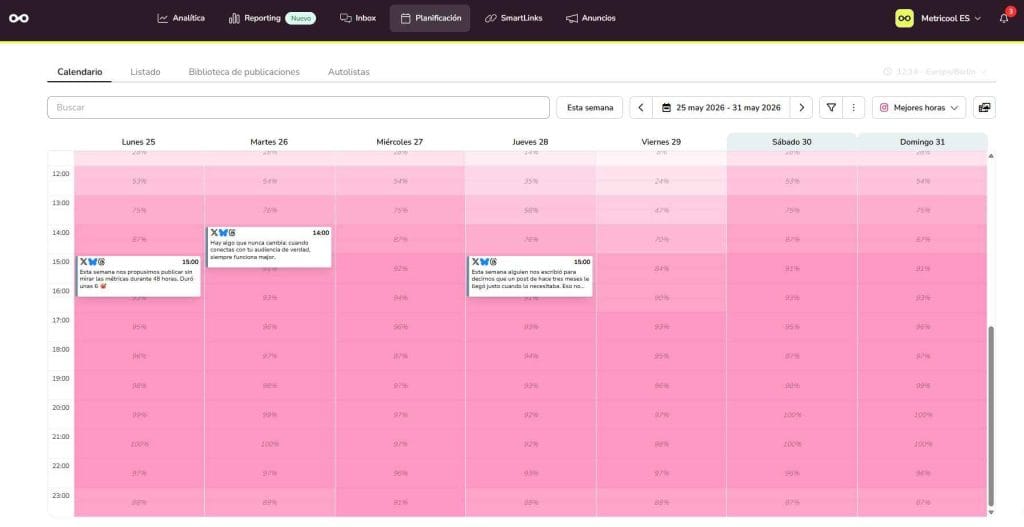Select the Domingo 31 slot at 23:00
1024x527 pixels.
click(x=922, y=502)
